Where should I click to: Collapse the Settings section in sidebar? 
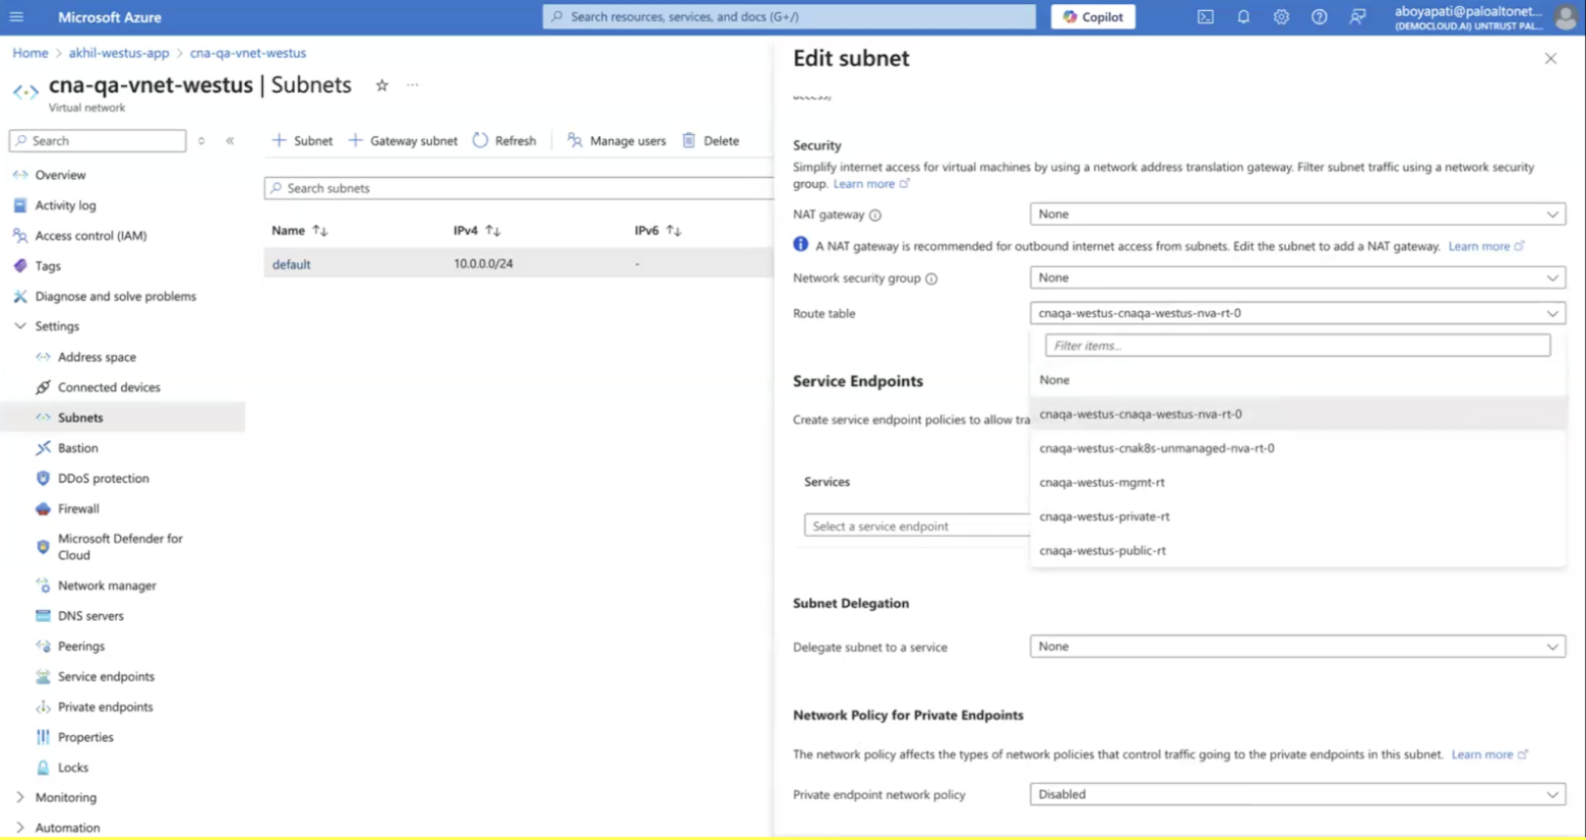point(20,326)
